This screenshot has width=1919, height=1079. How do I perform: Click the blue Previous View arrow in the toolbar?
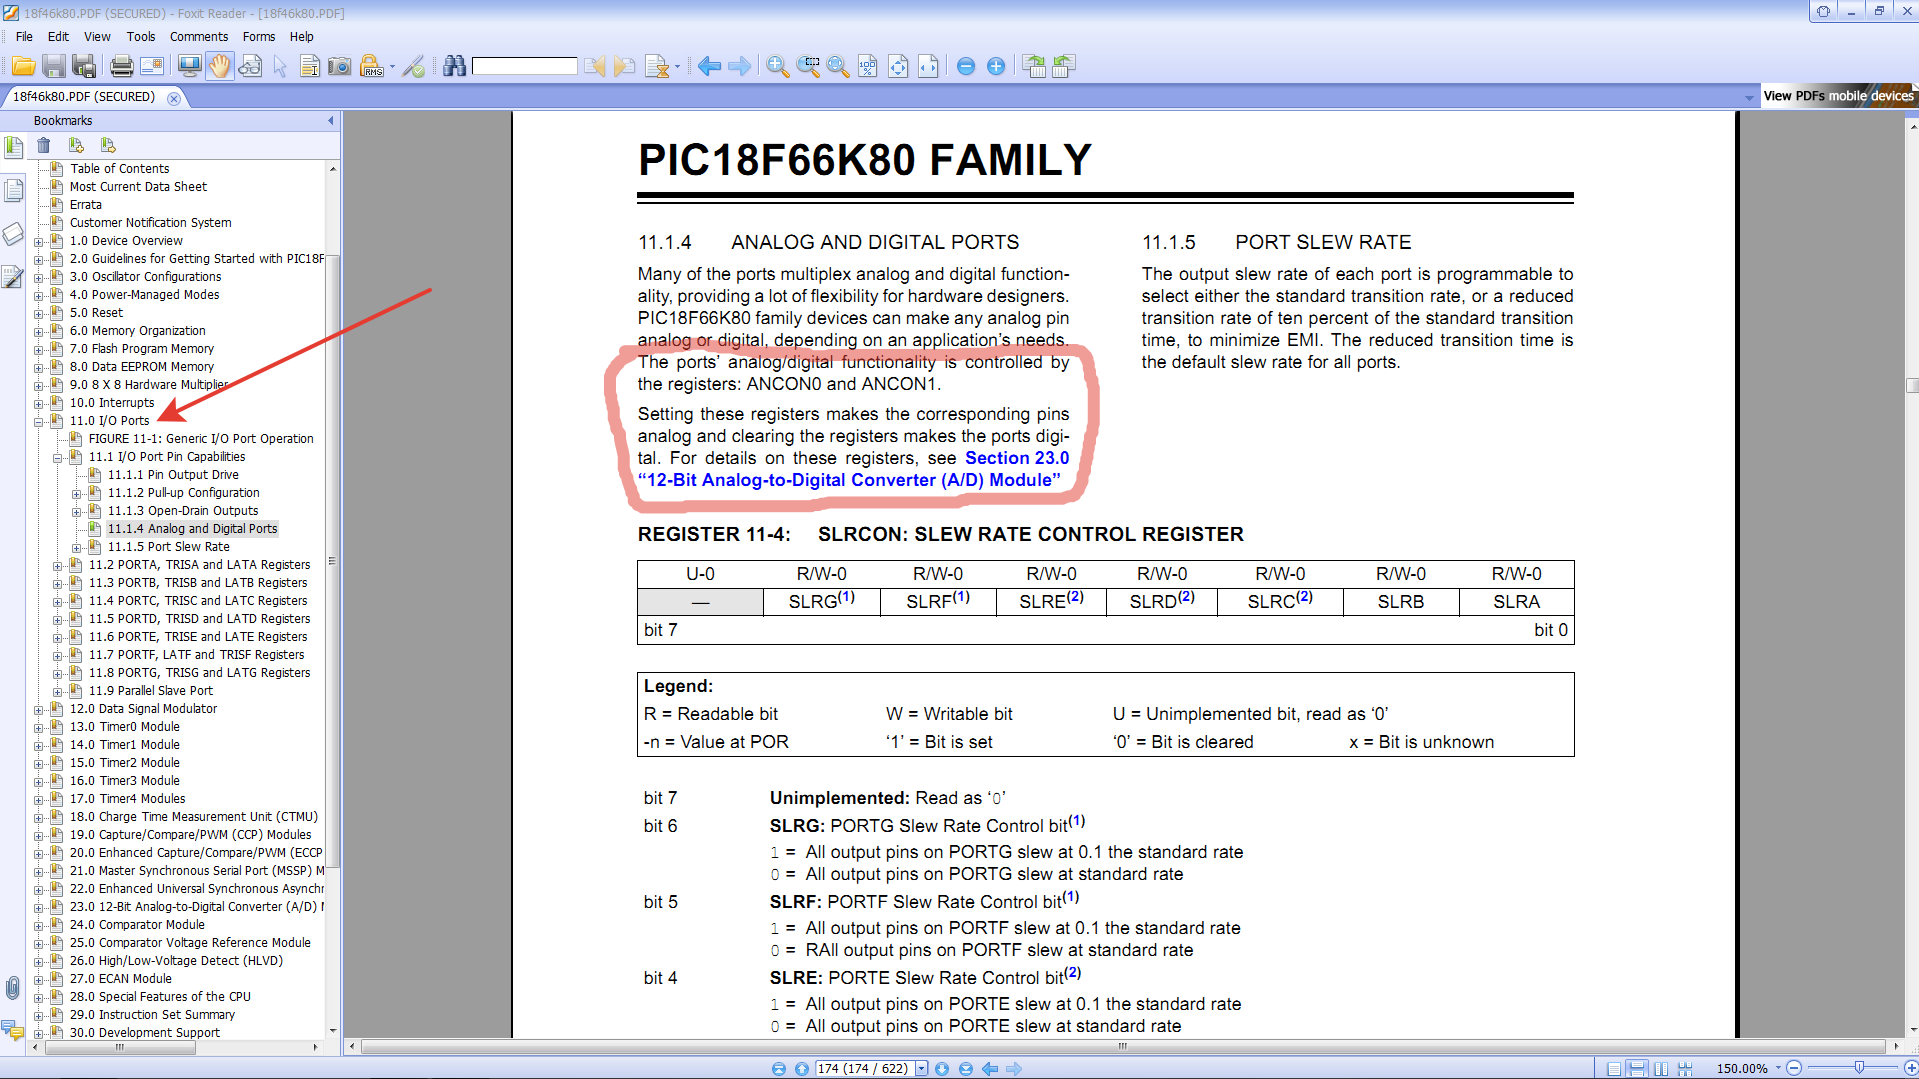pos(709,67)
